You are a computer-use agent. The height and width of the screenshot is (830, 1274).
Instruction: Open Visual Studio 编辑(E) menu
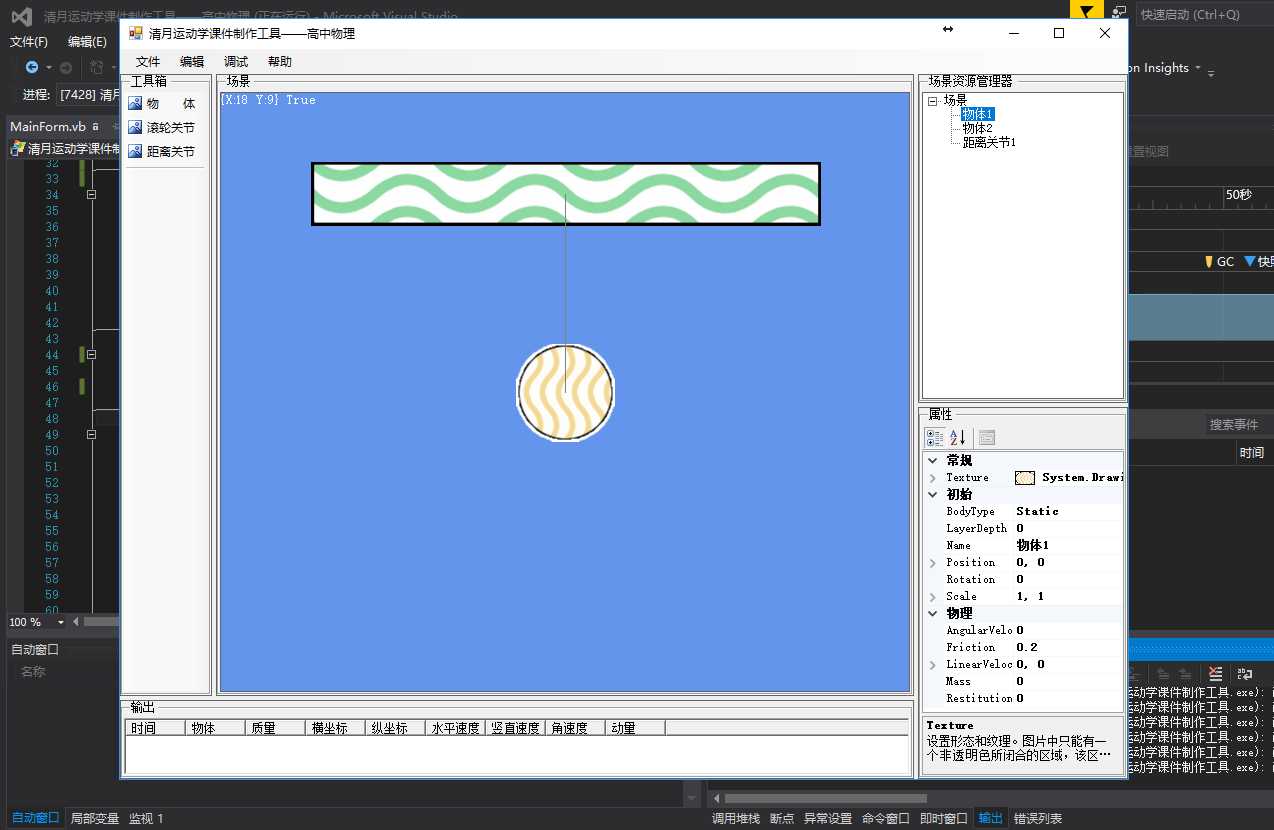tap(87, 41)
